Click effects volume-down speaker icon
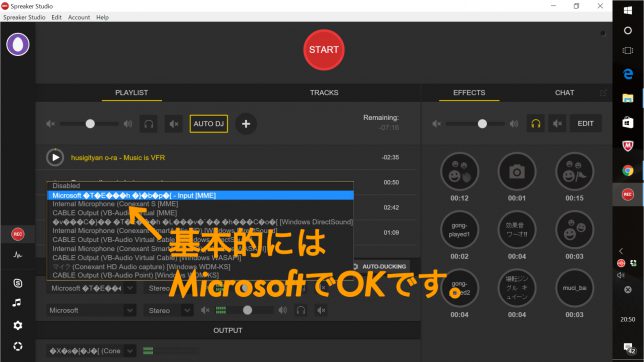This screenshot has height=362, width=644. (x=437, y=124)
